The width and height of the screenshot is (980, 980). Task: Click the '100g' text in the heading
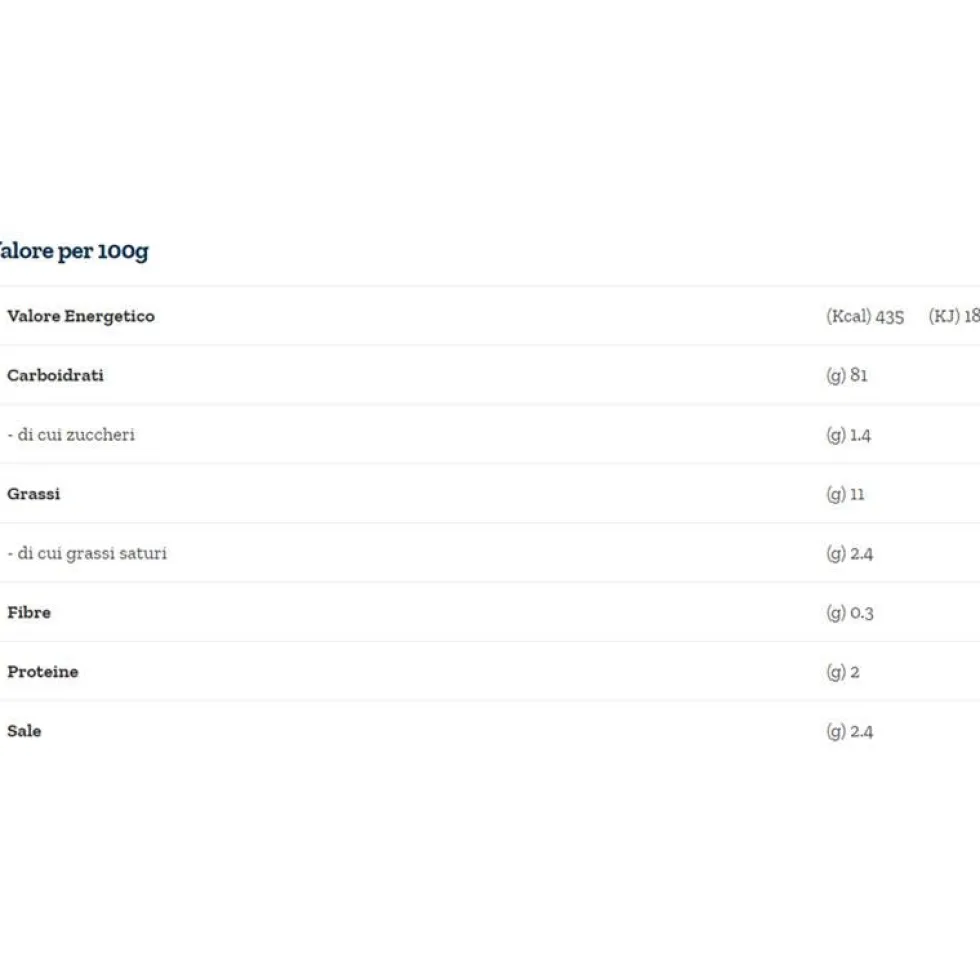pyautogui.click(x=123, y=252)
